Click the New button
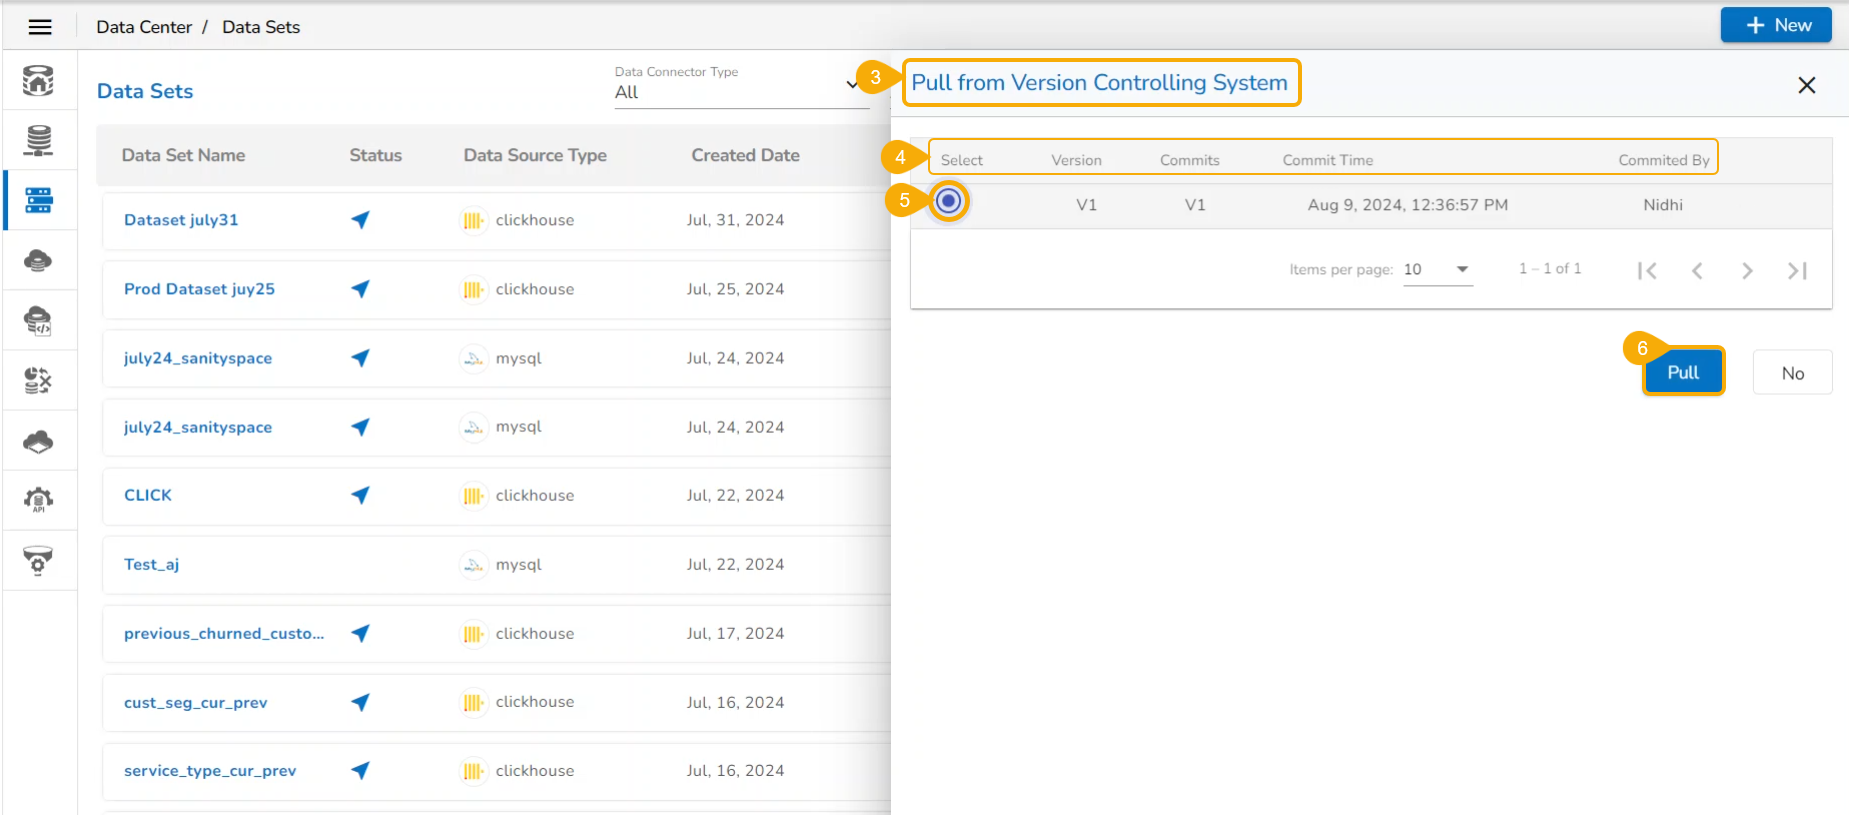The width and height of the screenshot is (1849, 815). 1776,25
